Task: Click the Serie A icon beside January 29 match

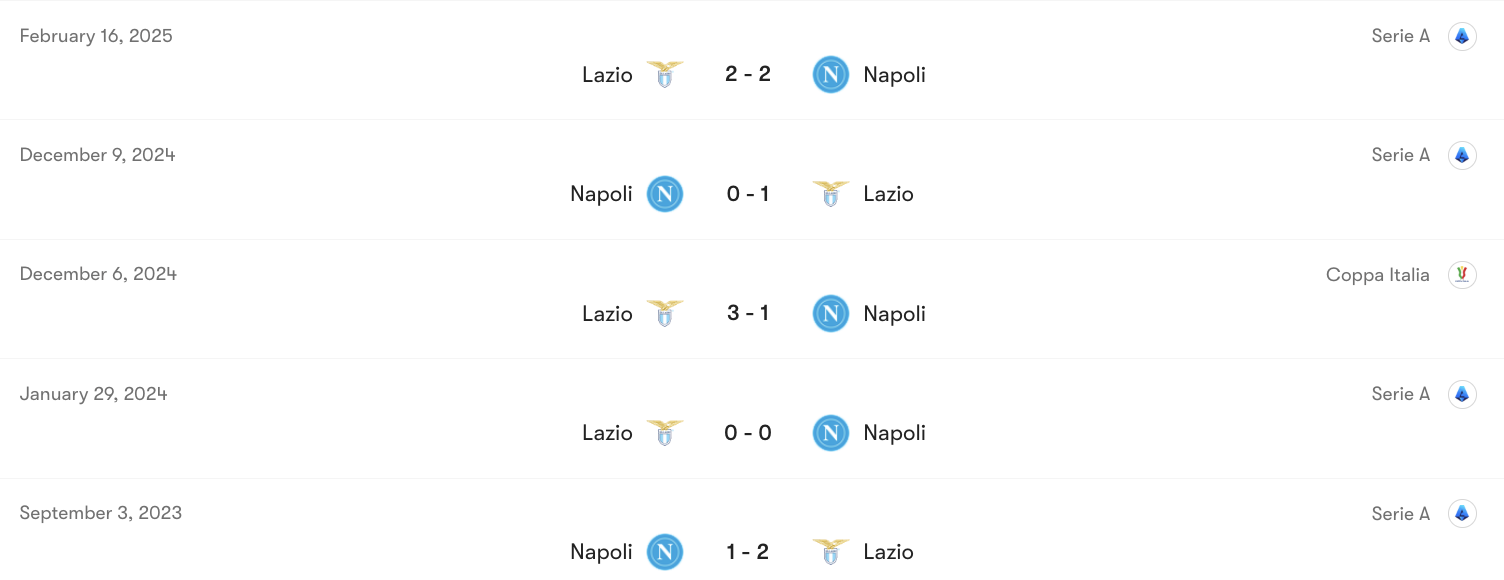Action: point(1461,393)
